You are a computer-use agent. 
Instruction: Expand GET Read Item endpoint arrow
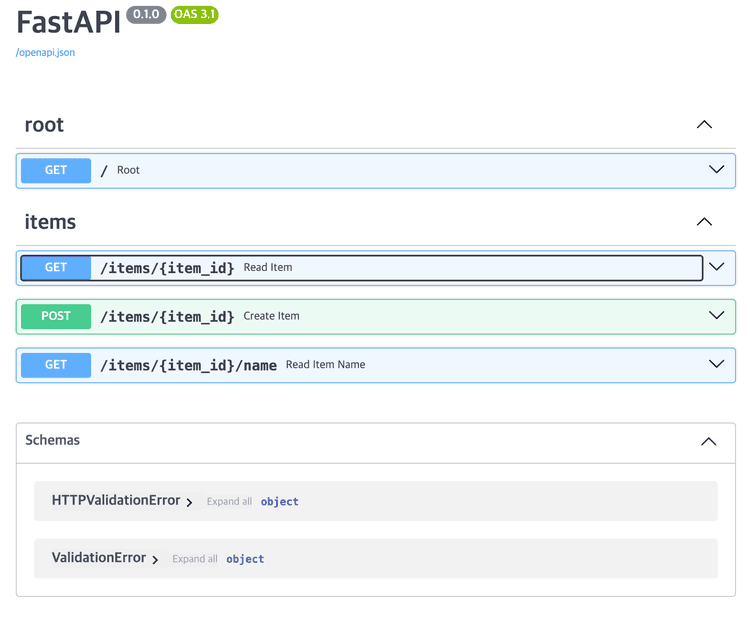coord(716,267)
